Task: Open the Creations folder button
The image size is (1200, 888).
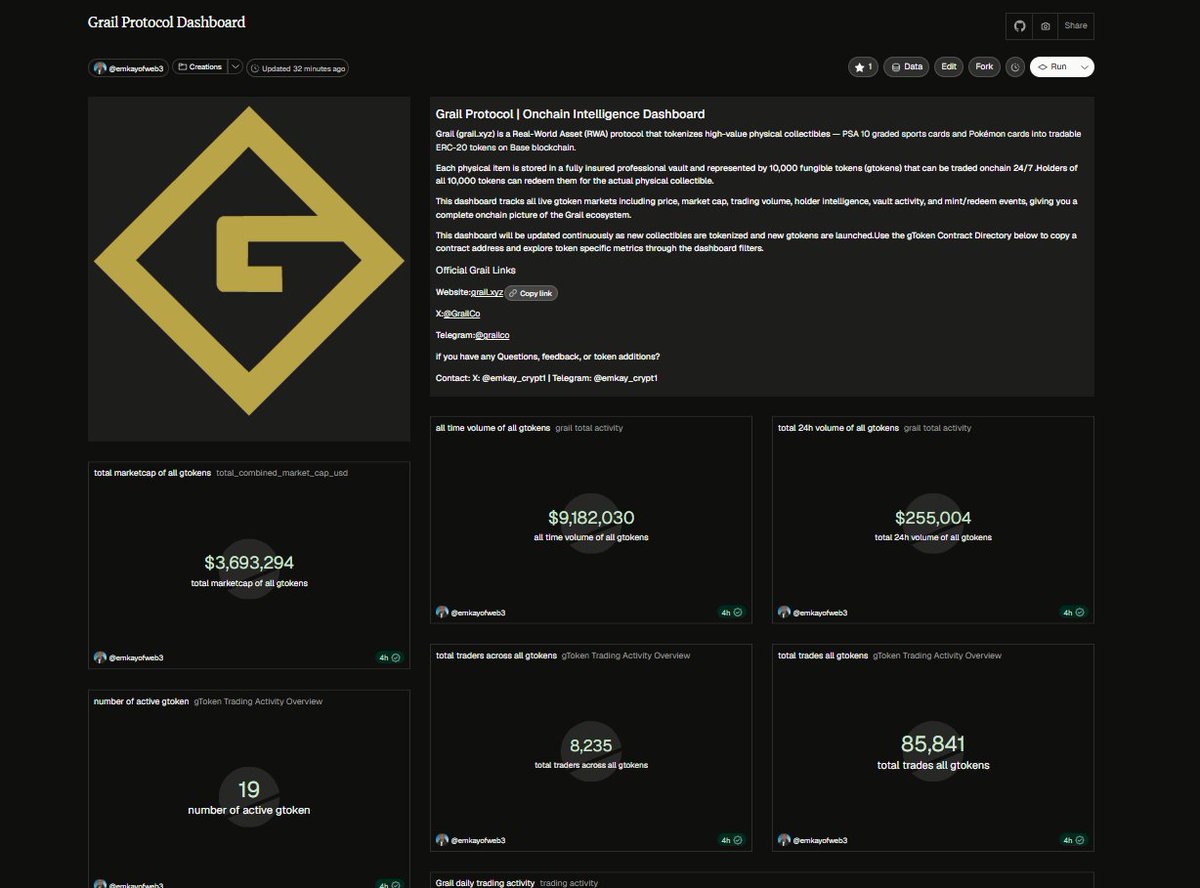Action: 200,67
